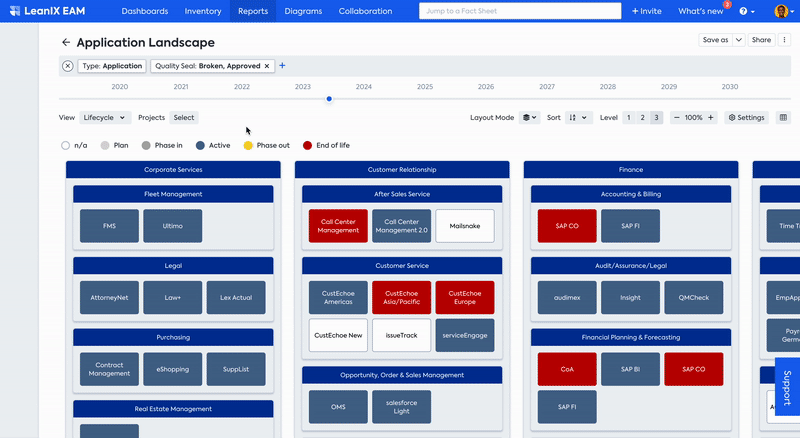This screenshot has width=800, height=438.
Task: Remove the Quality Seal filter
Action: click(x=266, y=66)
